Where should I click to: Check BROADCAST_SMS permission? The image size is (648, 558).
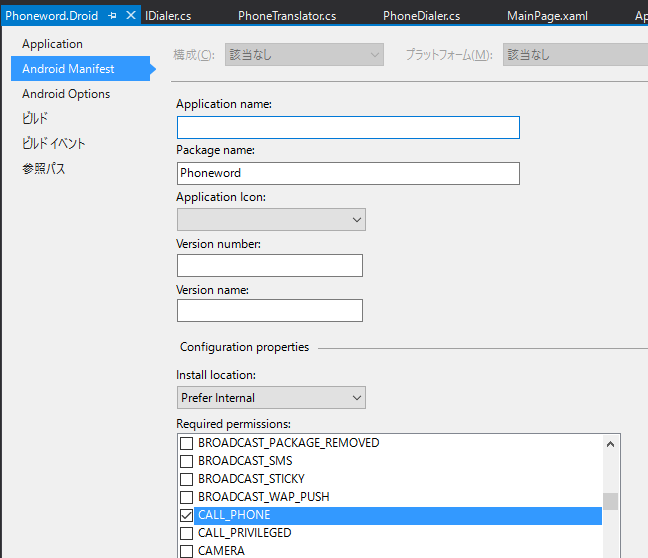point(186,461)
